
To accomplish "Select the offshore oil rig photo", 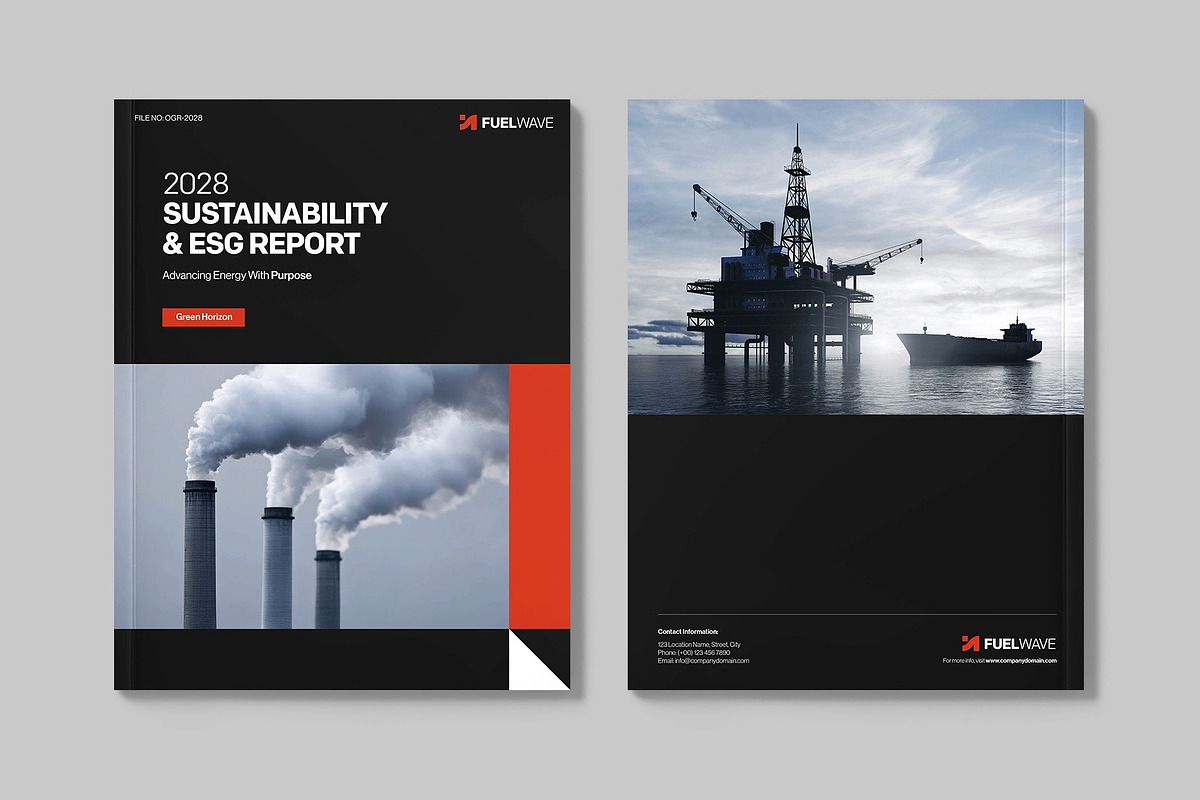I will coord(856,257).
